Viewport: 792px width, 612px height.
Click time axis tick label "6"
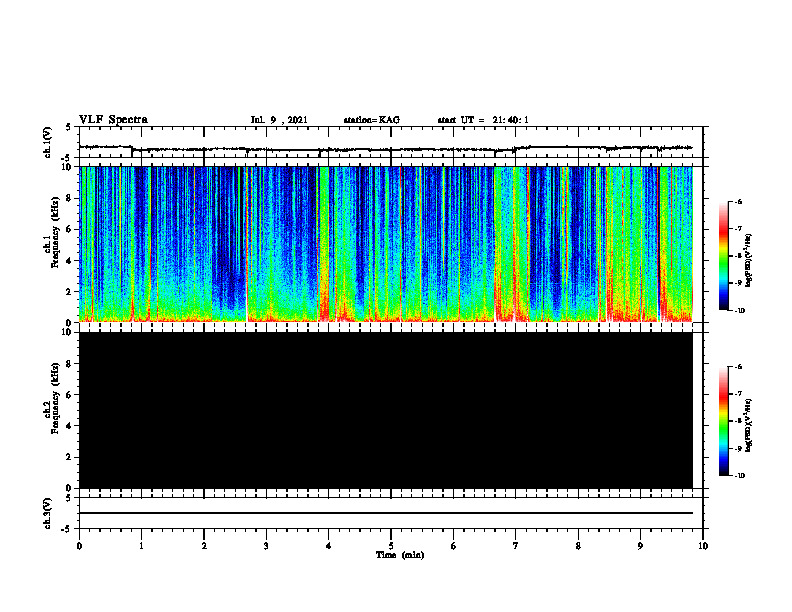pyautogui.click(x=453, y=546)
